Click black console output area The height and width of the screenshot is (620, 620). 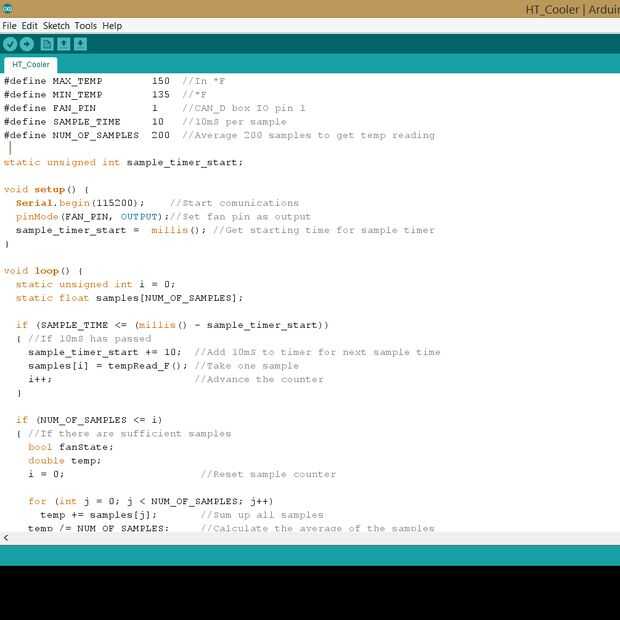point(310,593)
